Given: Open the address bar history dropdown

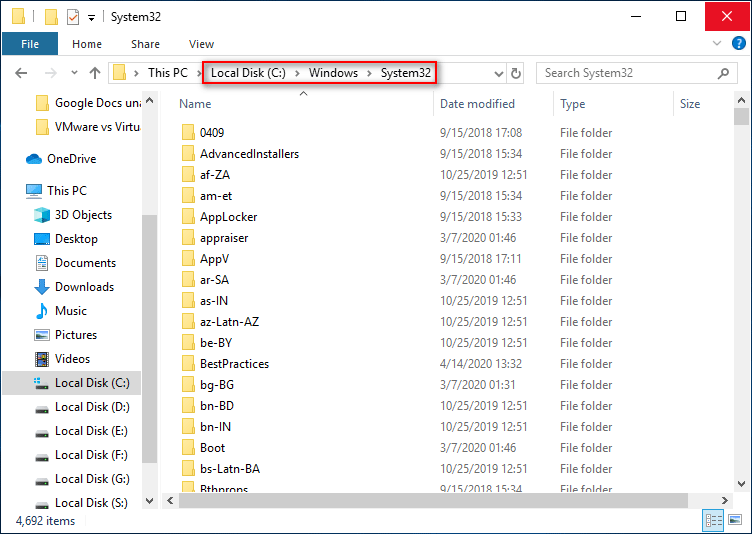Looking at the screenshot, I should tap(497, 73).
